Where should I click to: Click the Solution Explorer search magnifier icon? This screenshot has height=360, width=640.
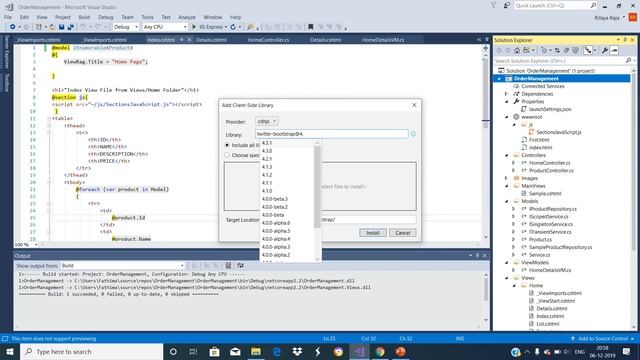(x=628, y=60)
